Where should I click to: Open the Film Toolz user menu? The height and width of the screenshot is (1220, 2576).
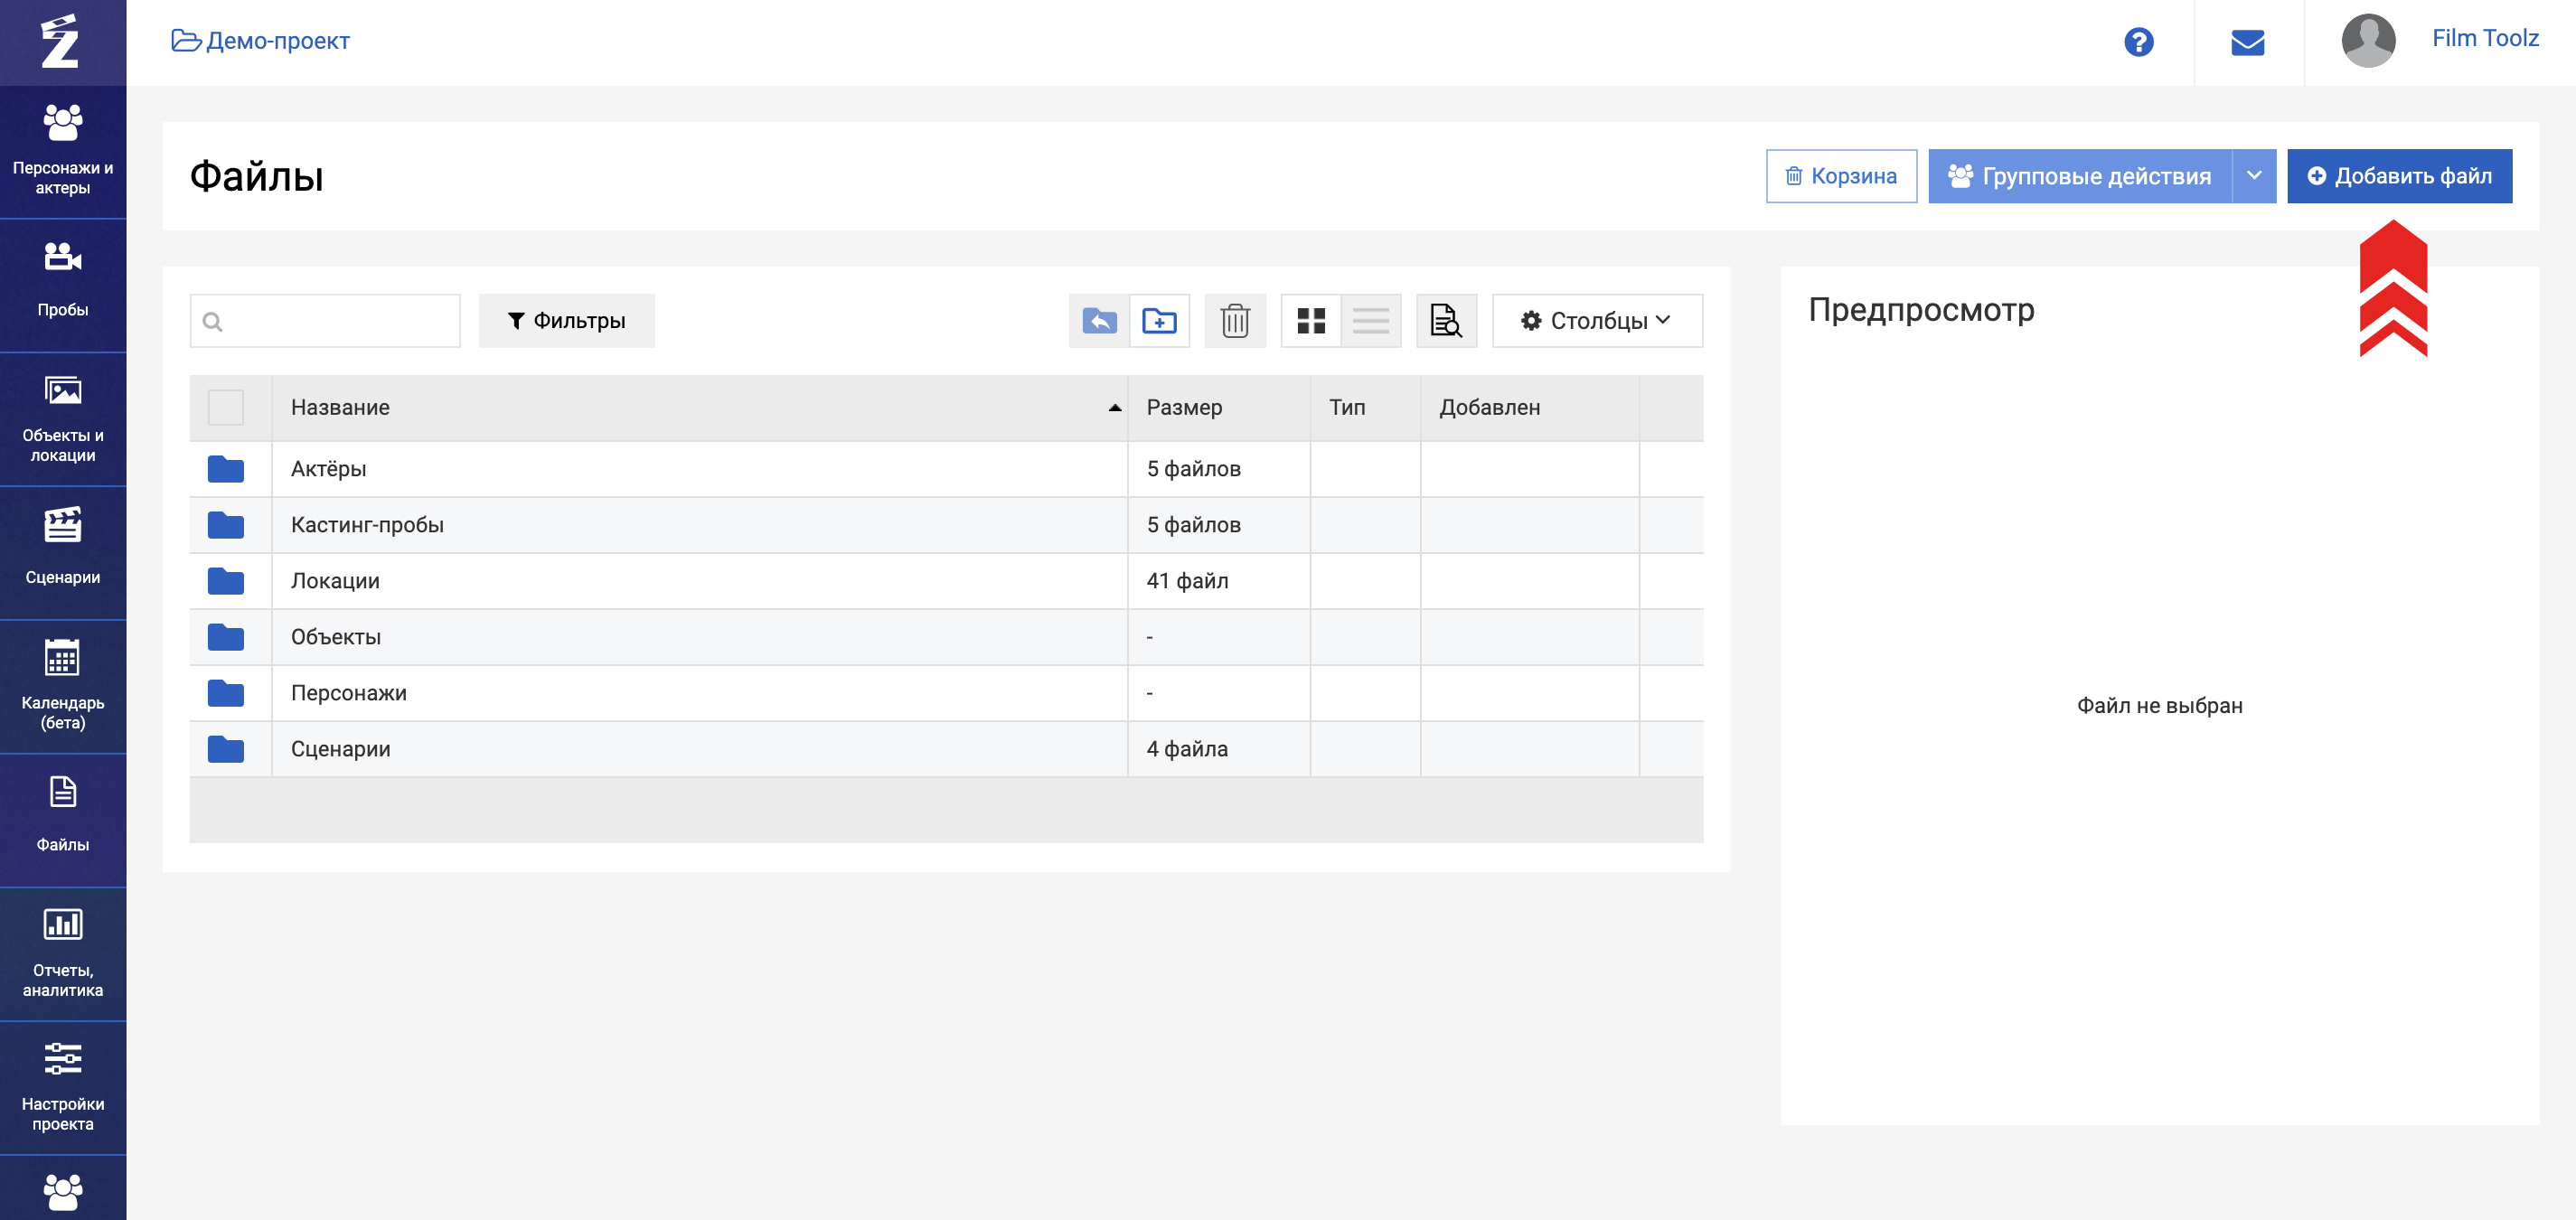tap(2485, 38)
